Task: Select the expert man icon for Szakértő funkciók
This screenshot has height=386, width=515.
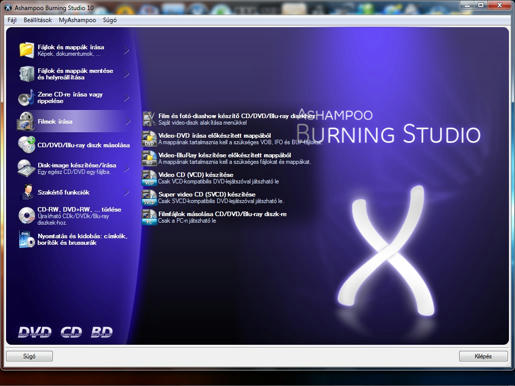Action: [27, 192]
